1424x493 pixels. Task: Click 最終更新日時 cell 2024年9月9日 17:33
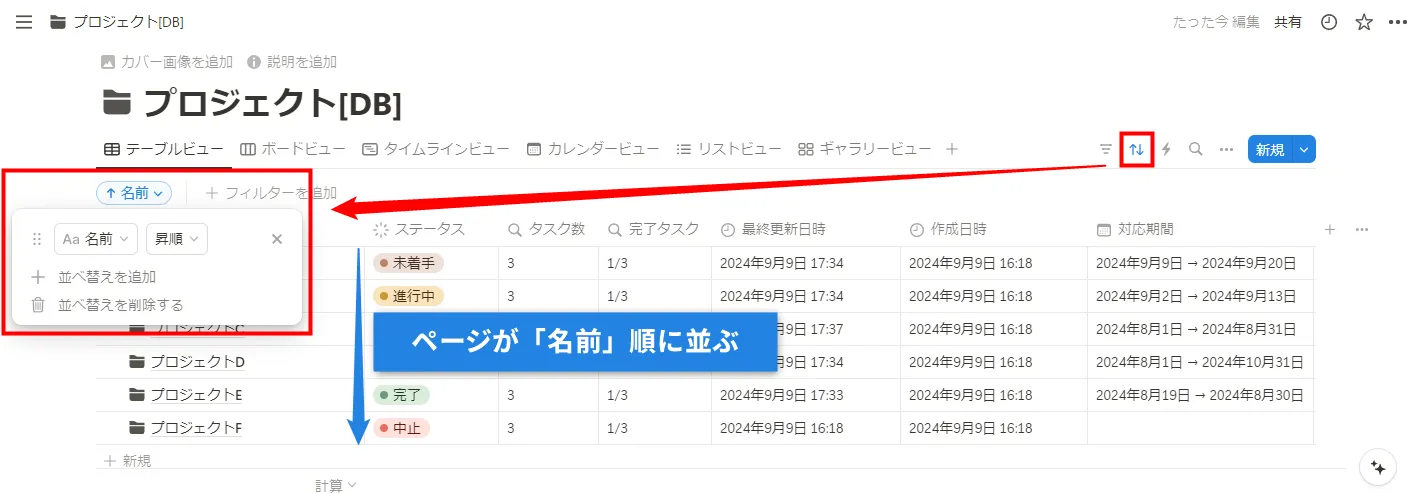point(782,395)
